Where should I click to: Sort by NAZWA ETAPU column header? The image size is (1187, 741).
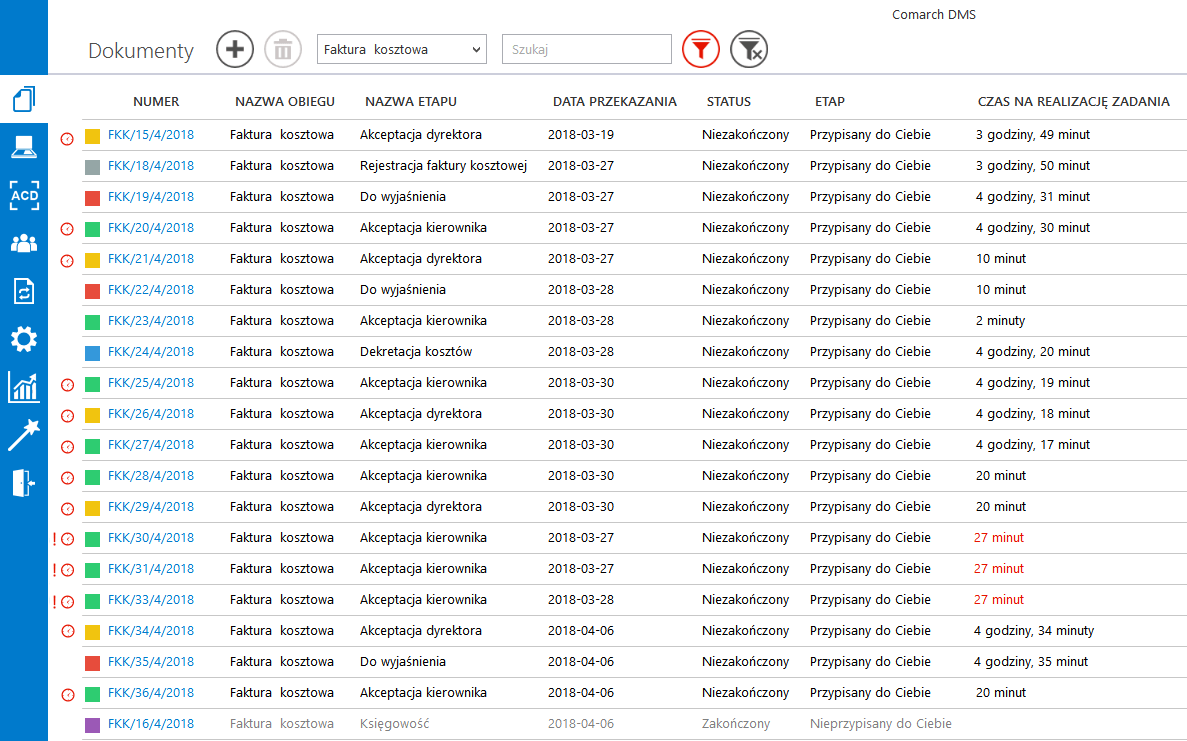click(x=411, y=101)
